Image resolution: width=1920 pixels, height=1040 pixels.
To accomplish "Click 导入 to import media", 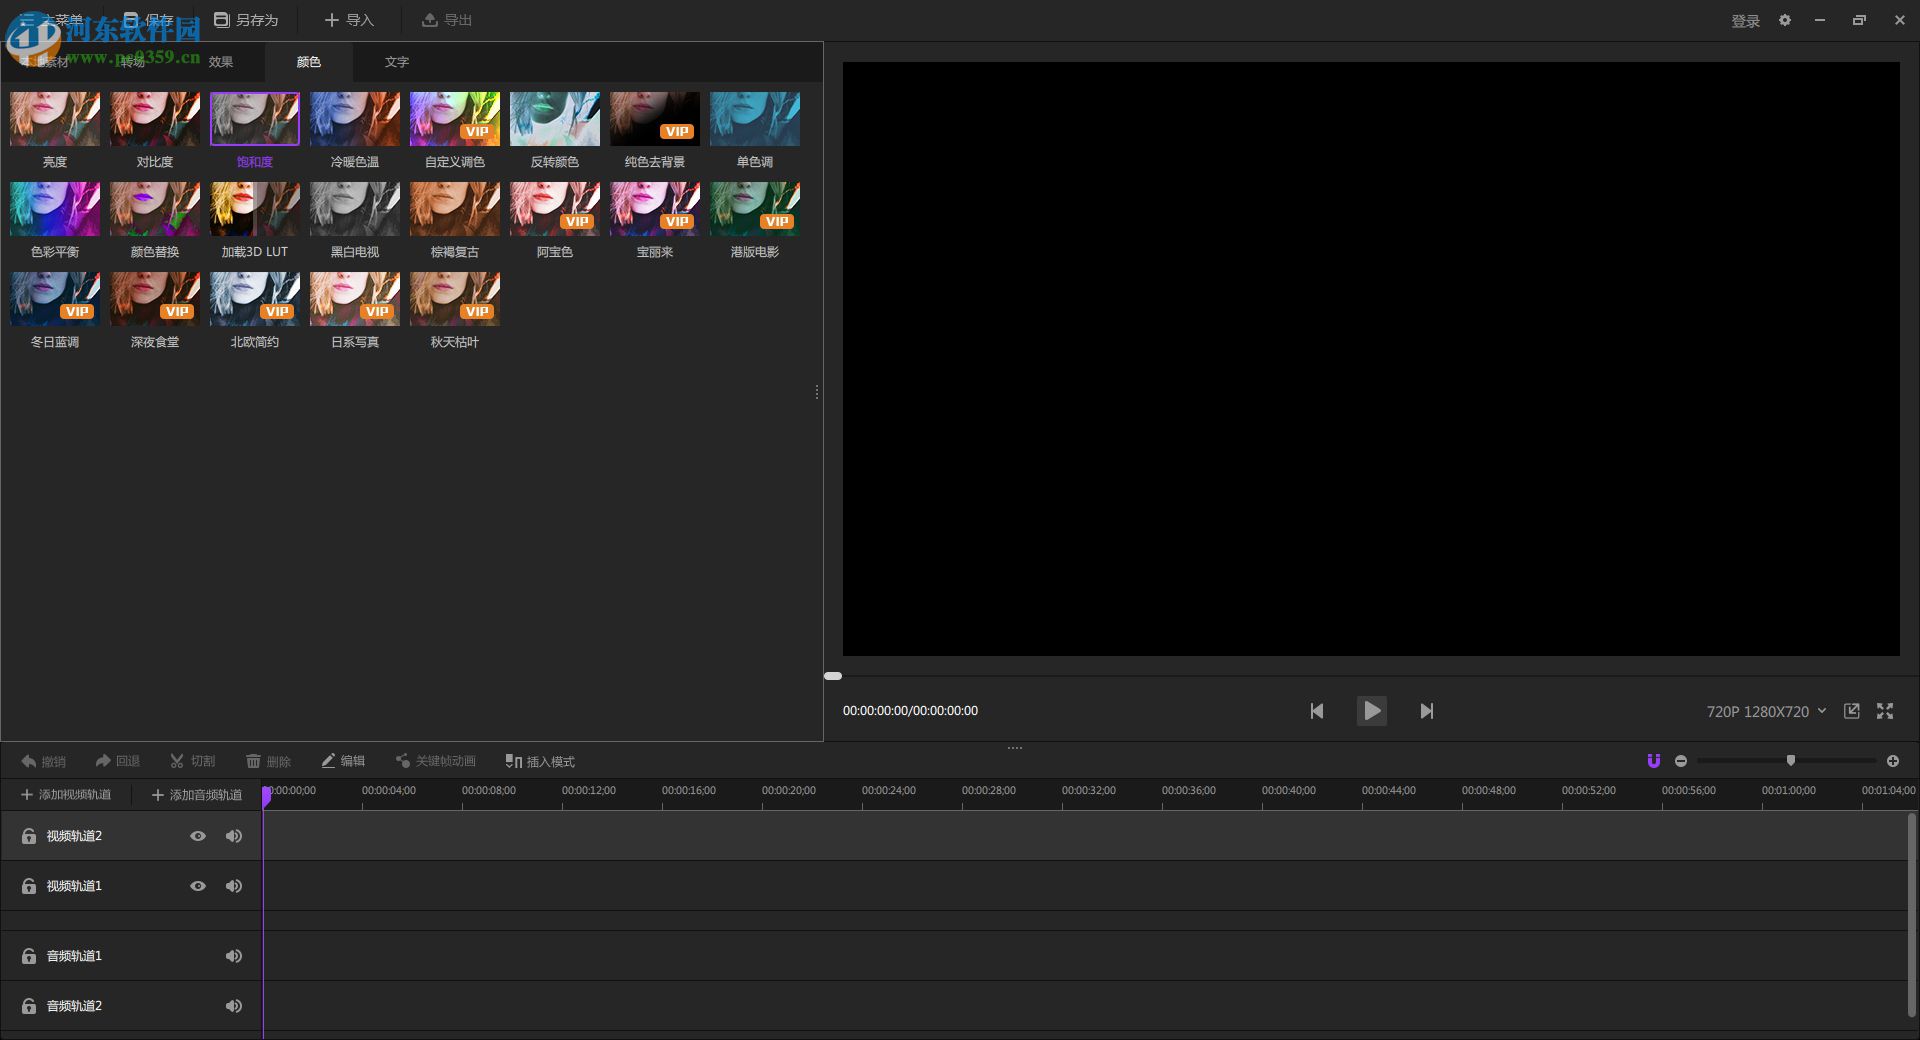I will point(349,20).
